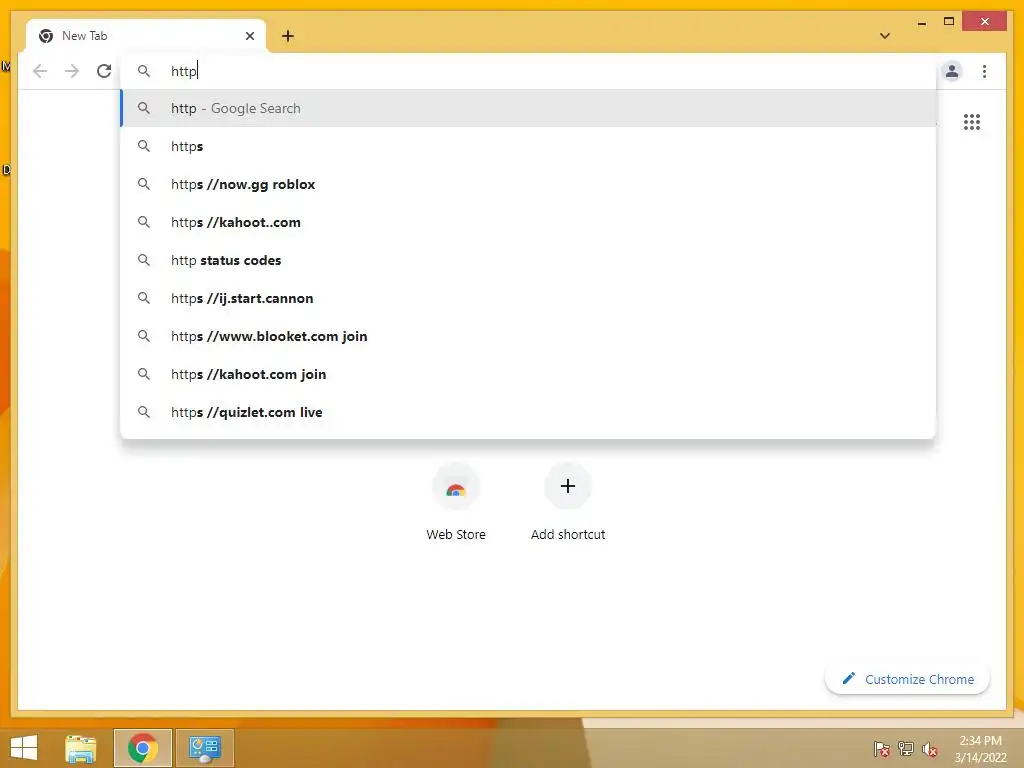
Task: Open the Control Panel taskbar icon
Action: [204, 748]
